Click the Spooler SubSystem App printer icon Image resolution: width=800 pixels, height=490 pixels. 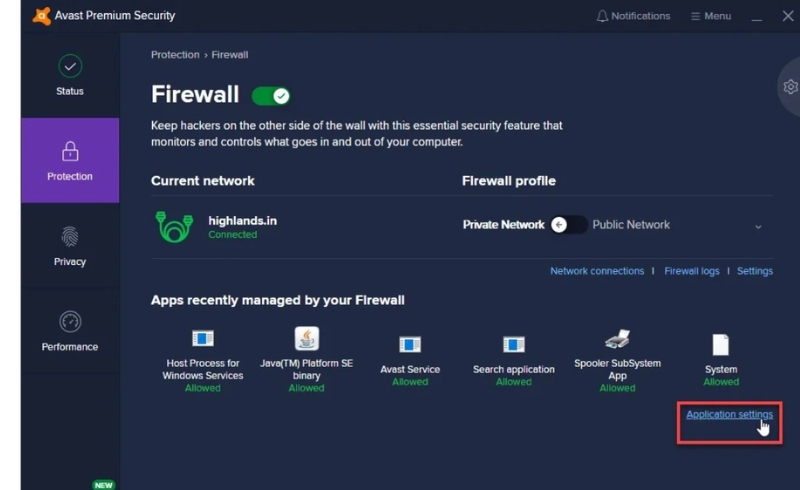coord(617,340)
